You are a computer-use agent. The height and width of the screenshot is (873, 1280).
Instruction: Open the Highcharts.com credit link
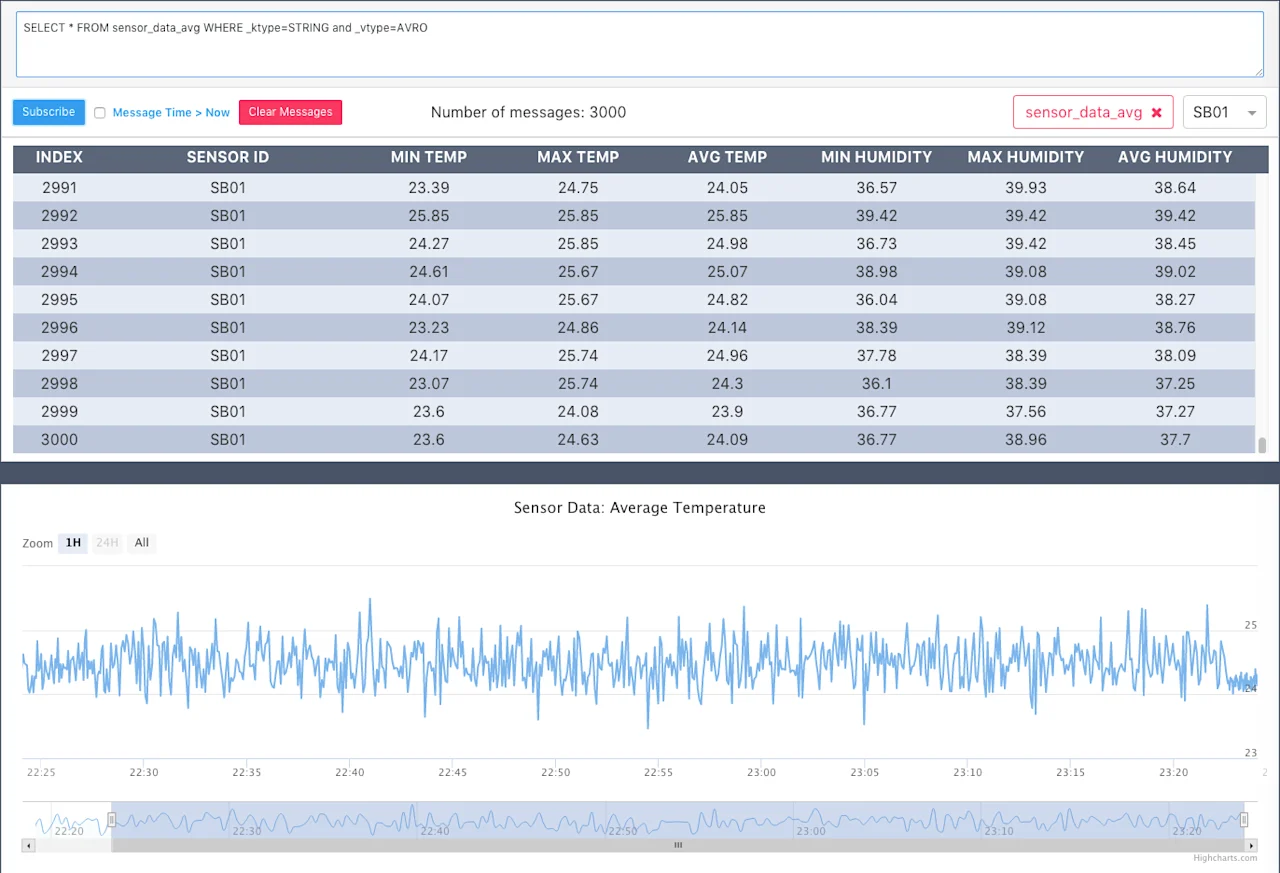click(1225, 858)
